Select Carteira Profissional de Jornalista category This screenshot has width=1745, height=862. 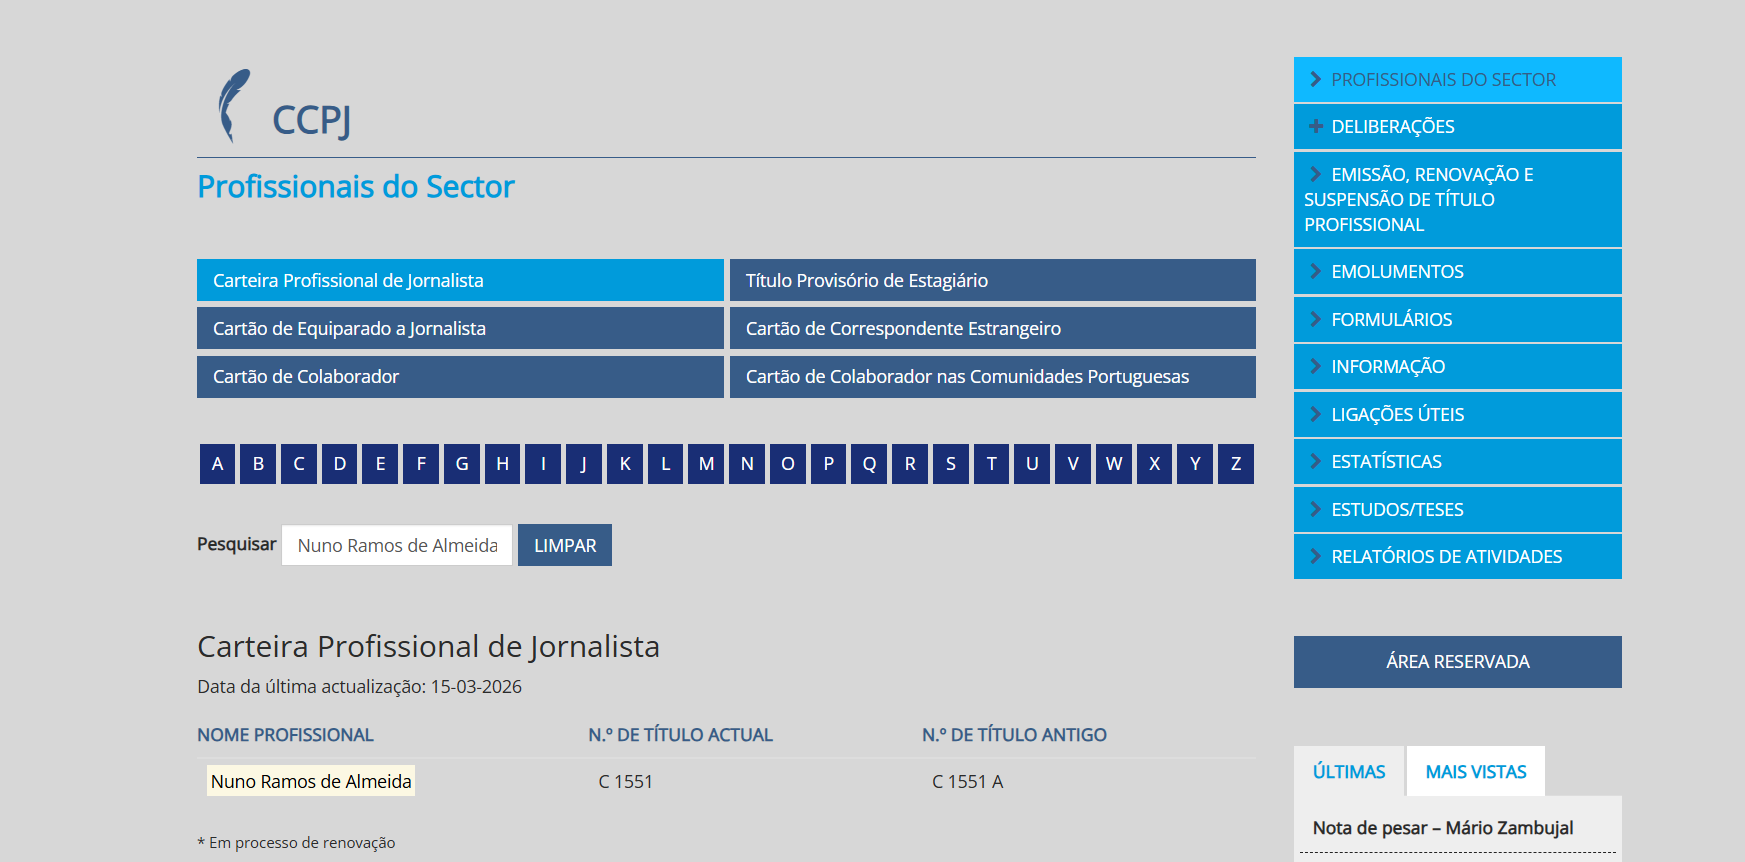point(459,281)
